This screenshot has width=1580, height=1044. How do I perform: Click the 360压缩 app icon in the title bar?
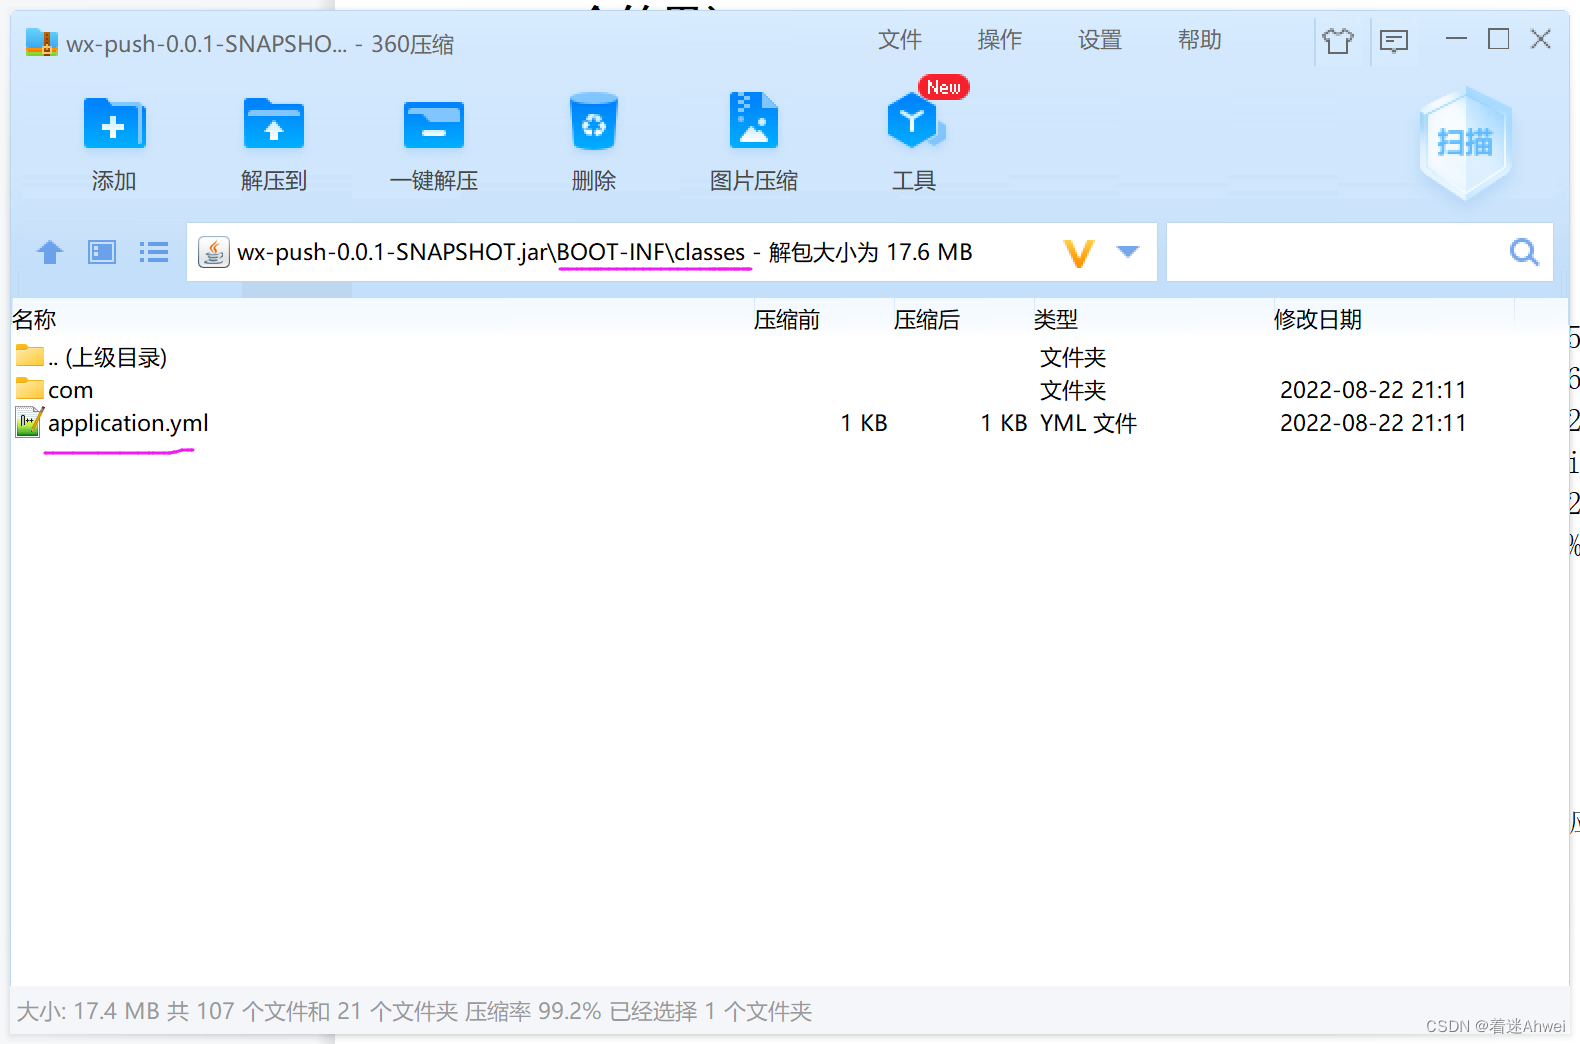pyautogui.click(x=41, y=43)
